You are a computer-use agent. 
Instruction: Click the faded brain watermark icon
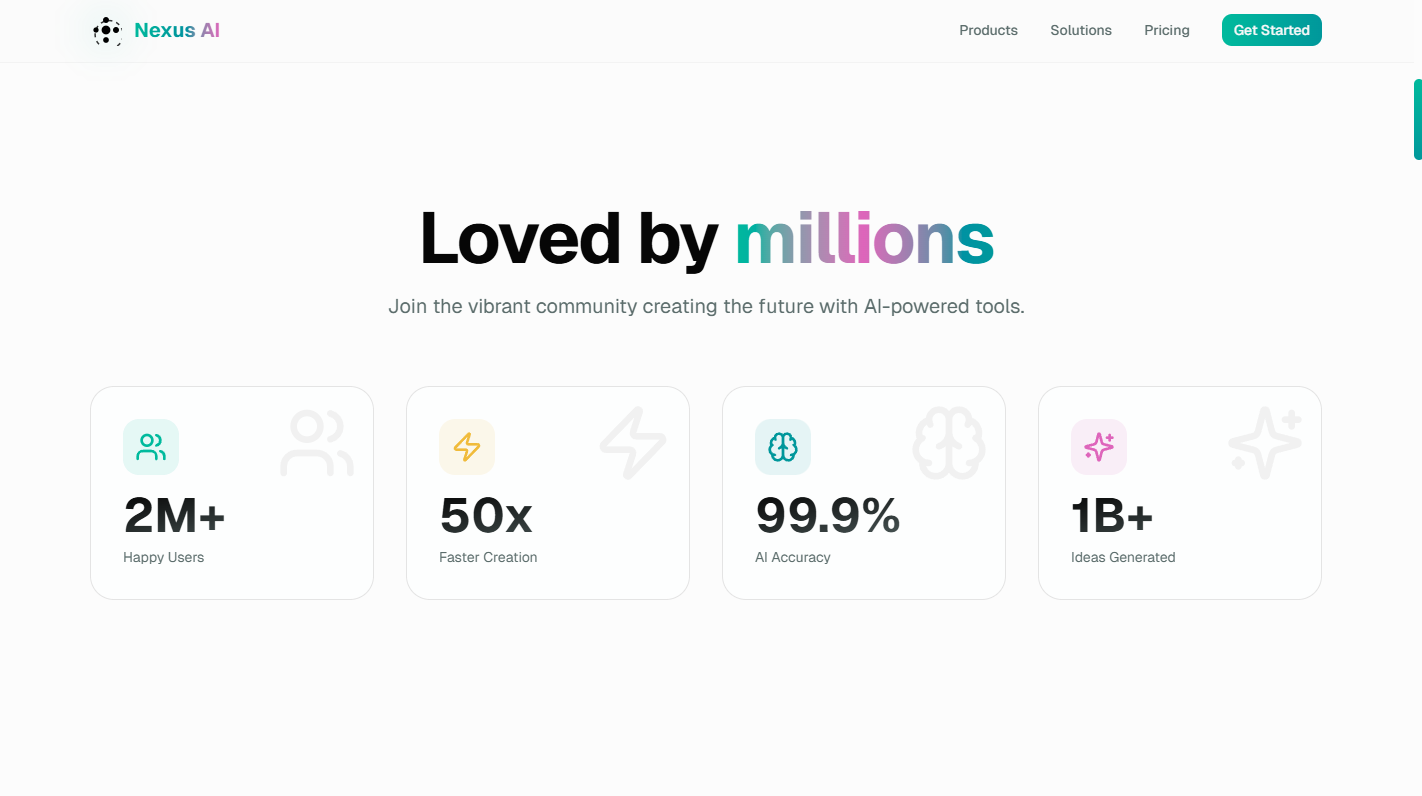[x=949, y=443]
